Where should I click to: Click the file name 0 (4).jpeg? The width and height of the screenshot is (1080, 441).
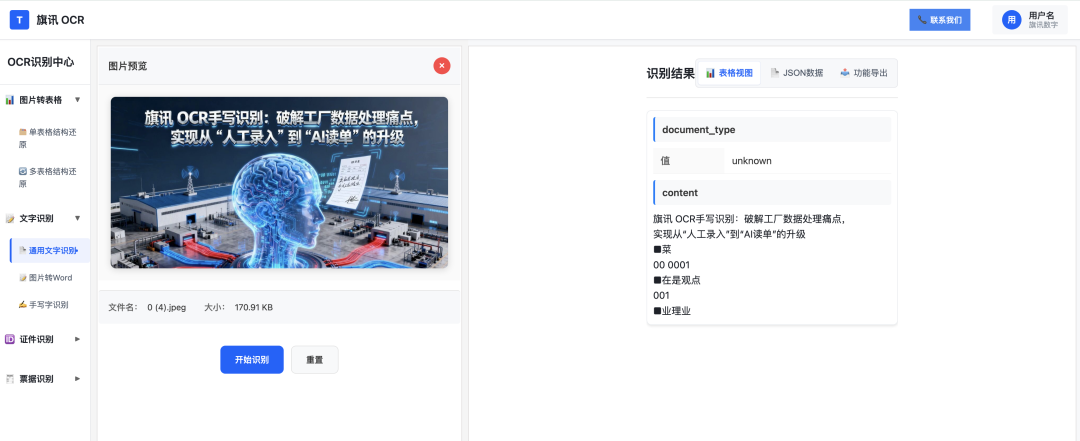(167, 307)
